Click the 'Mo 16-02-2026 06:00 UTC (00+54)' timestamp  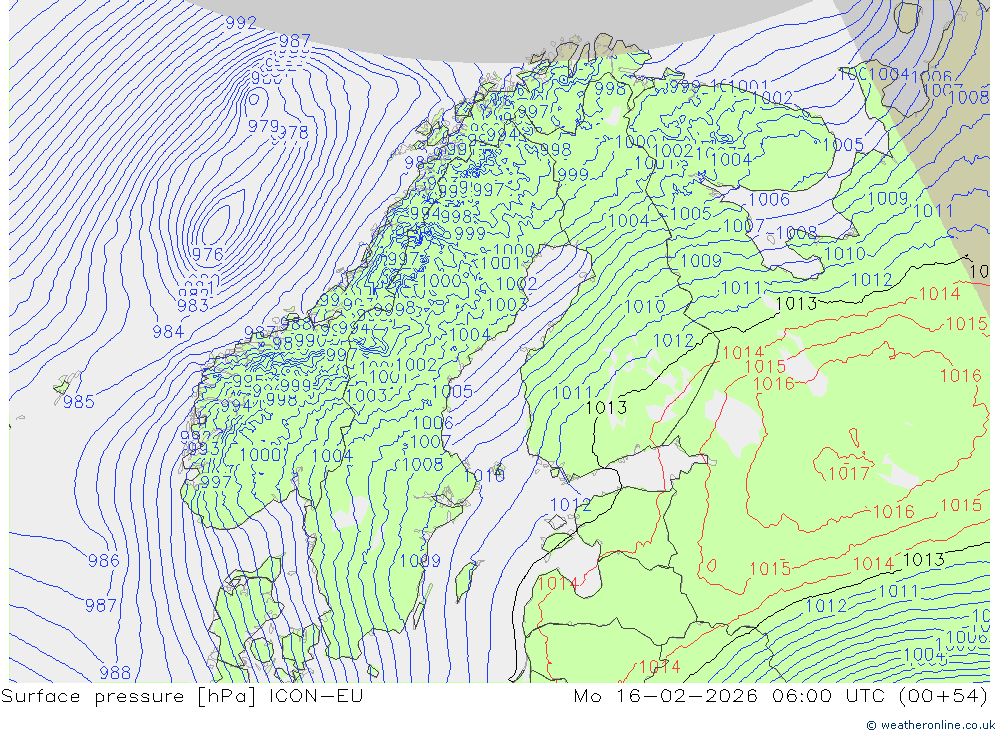coord(781,696)
